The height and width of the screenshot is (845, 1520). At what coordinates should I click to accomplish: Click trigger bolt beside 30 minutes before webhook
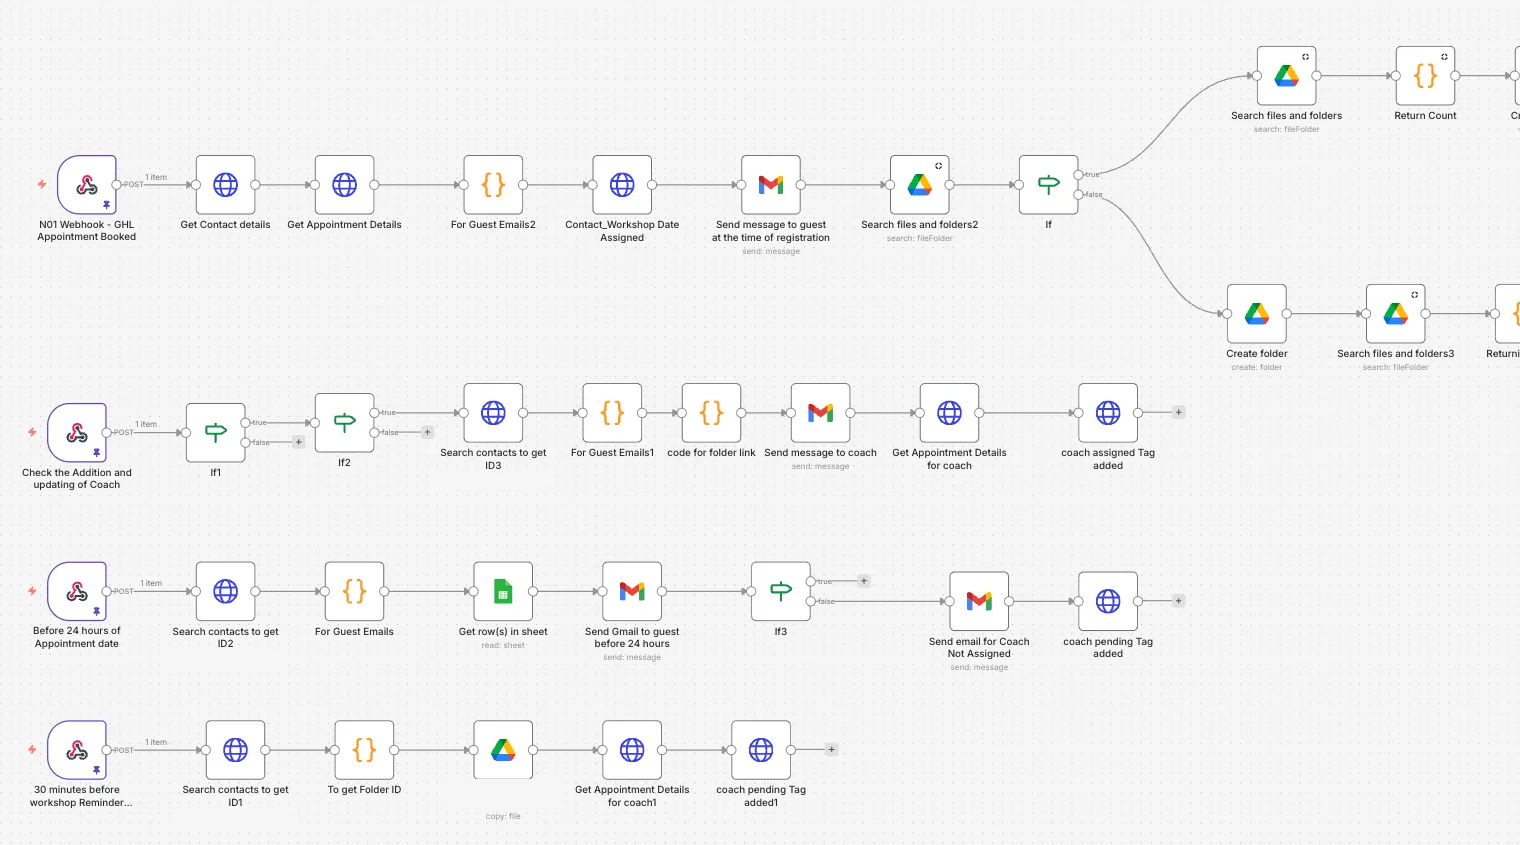click(32, 750)
